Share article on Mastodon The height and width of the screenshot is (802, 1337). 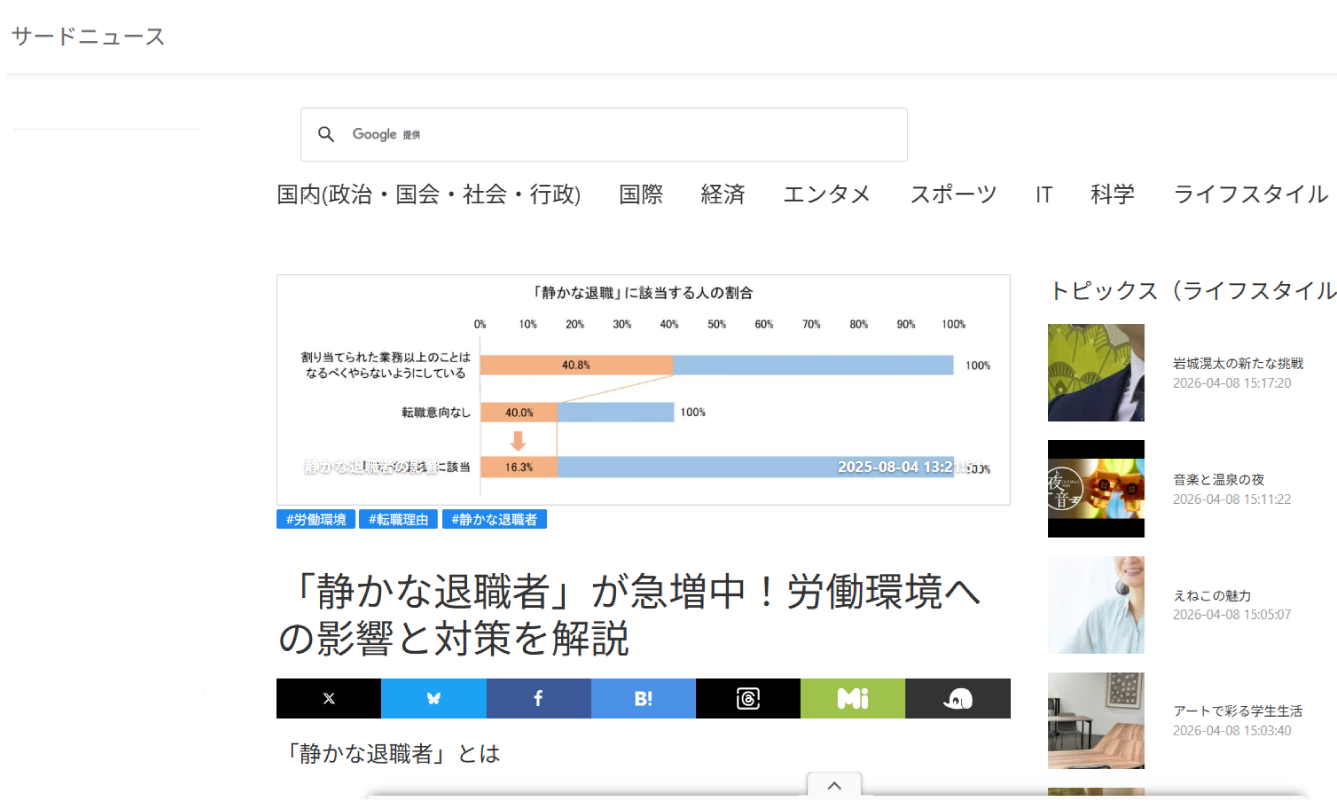(x=957, y=699)
